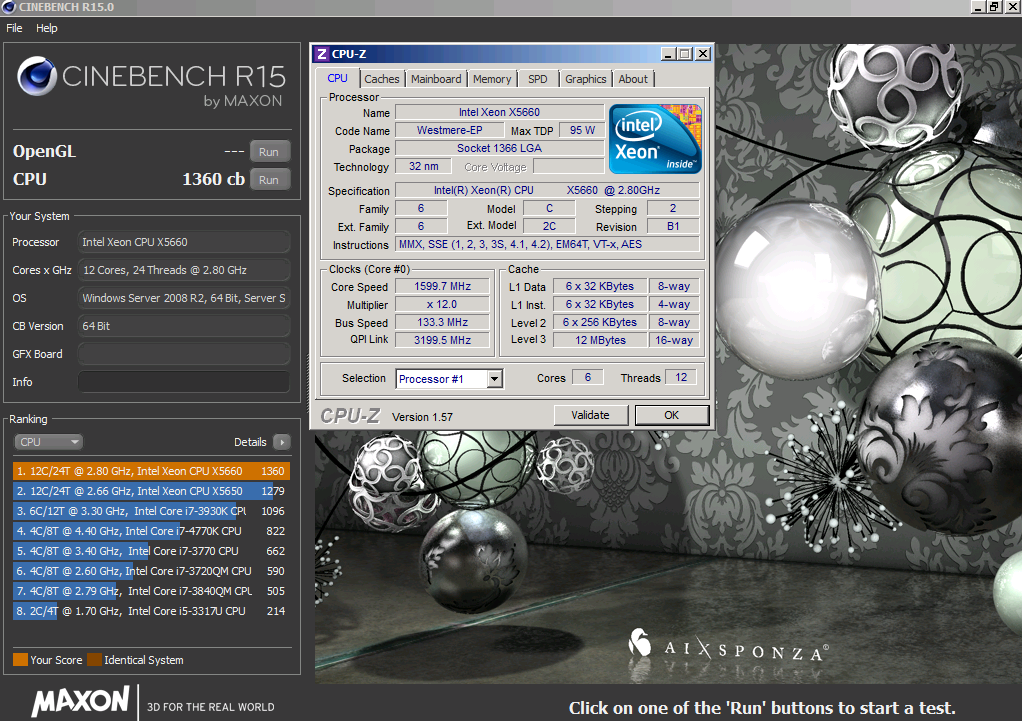Click the Cinebench title bar app icon
1022x721 pixels.
(8, 7)
